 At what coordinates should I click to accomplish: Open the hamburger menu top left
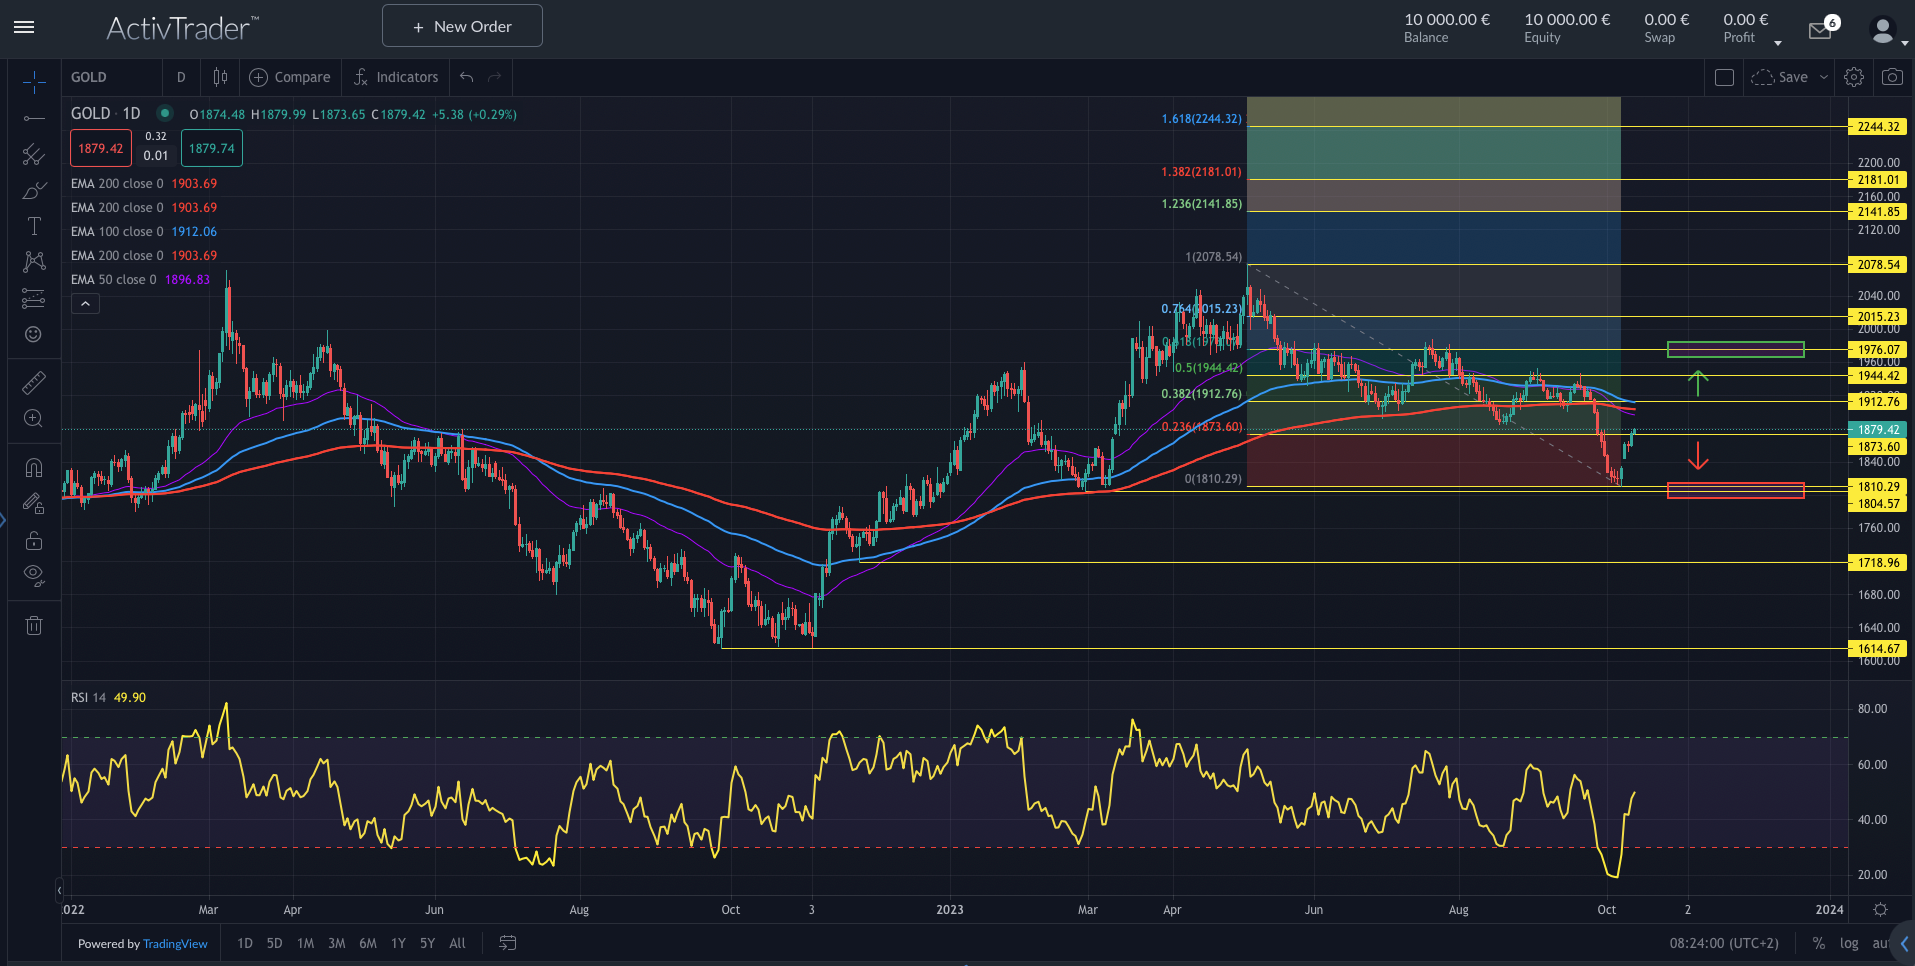click(24, 27)
